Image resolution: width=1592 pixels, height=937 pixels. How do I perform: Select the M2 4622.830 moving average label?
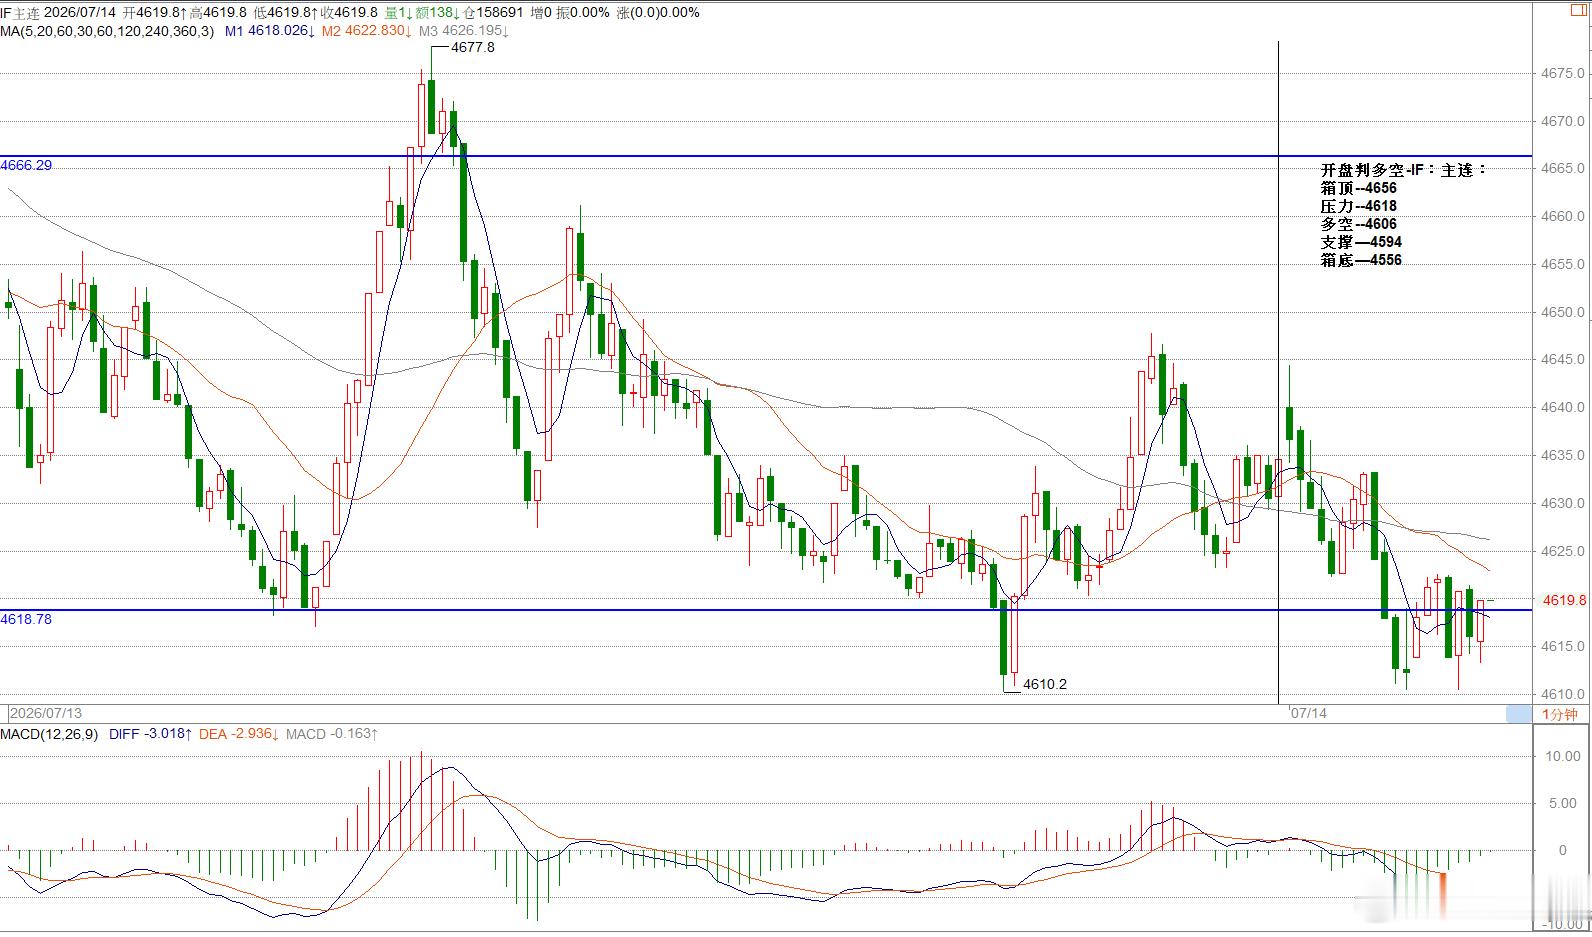pos(367,31)
